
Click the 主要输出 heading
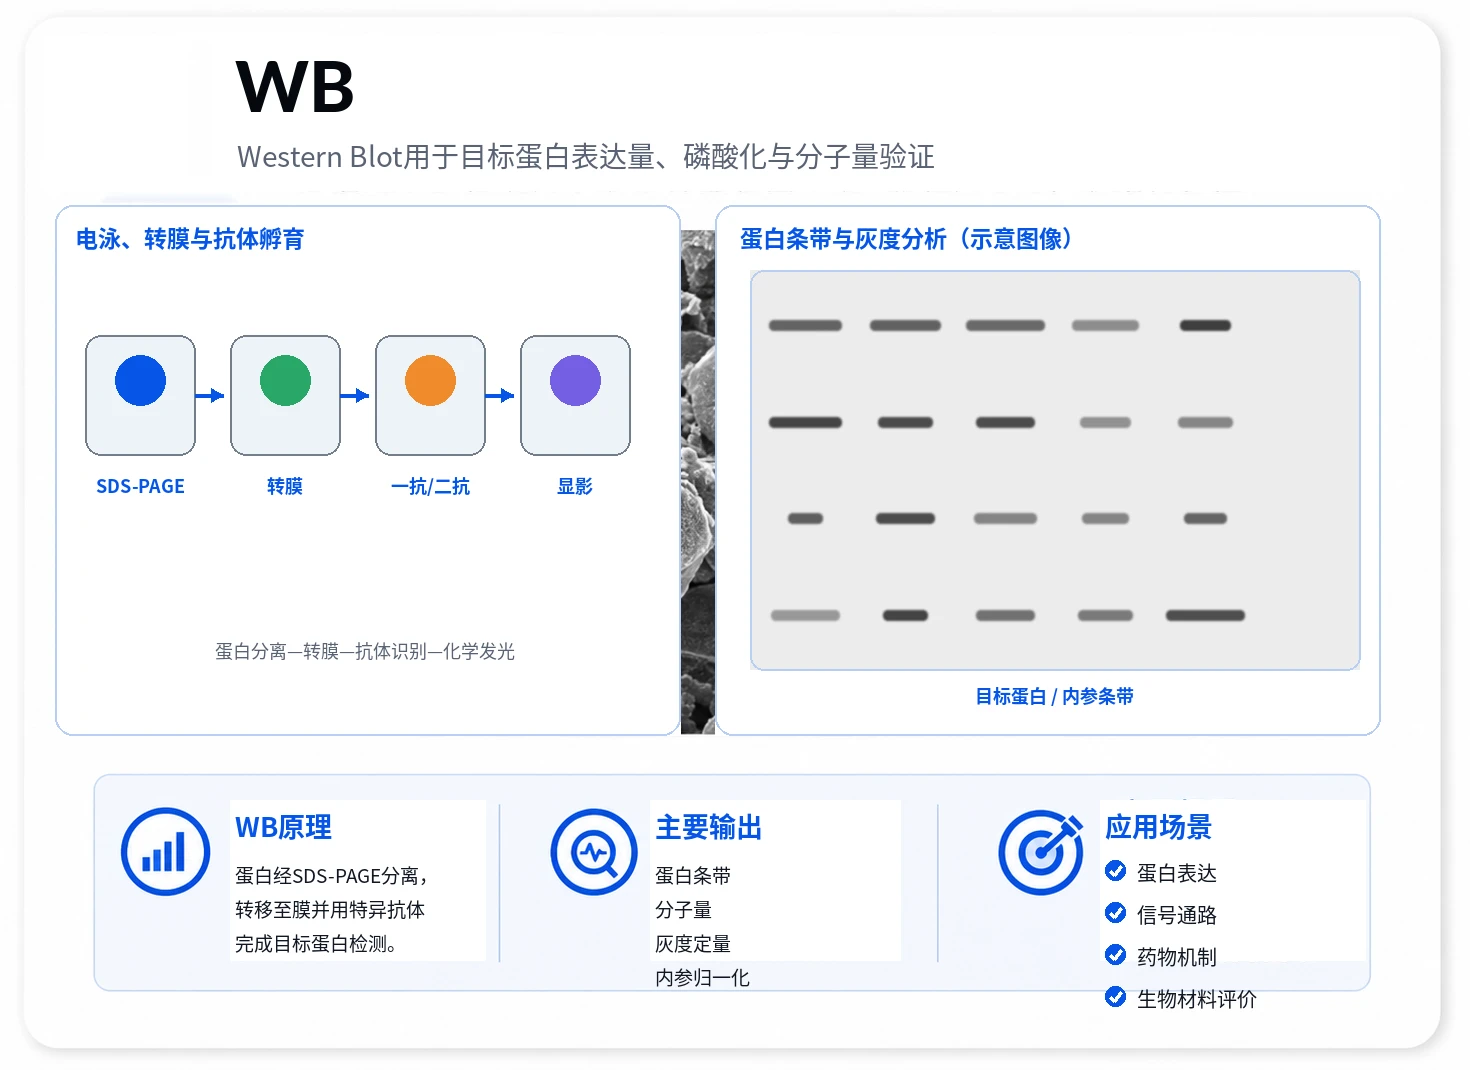click(x=709, y=827)
